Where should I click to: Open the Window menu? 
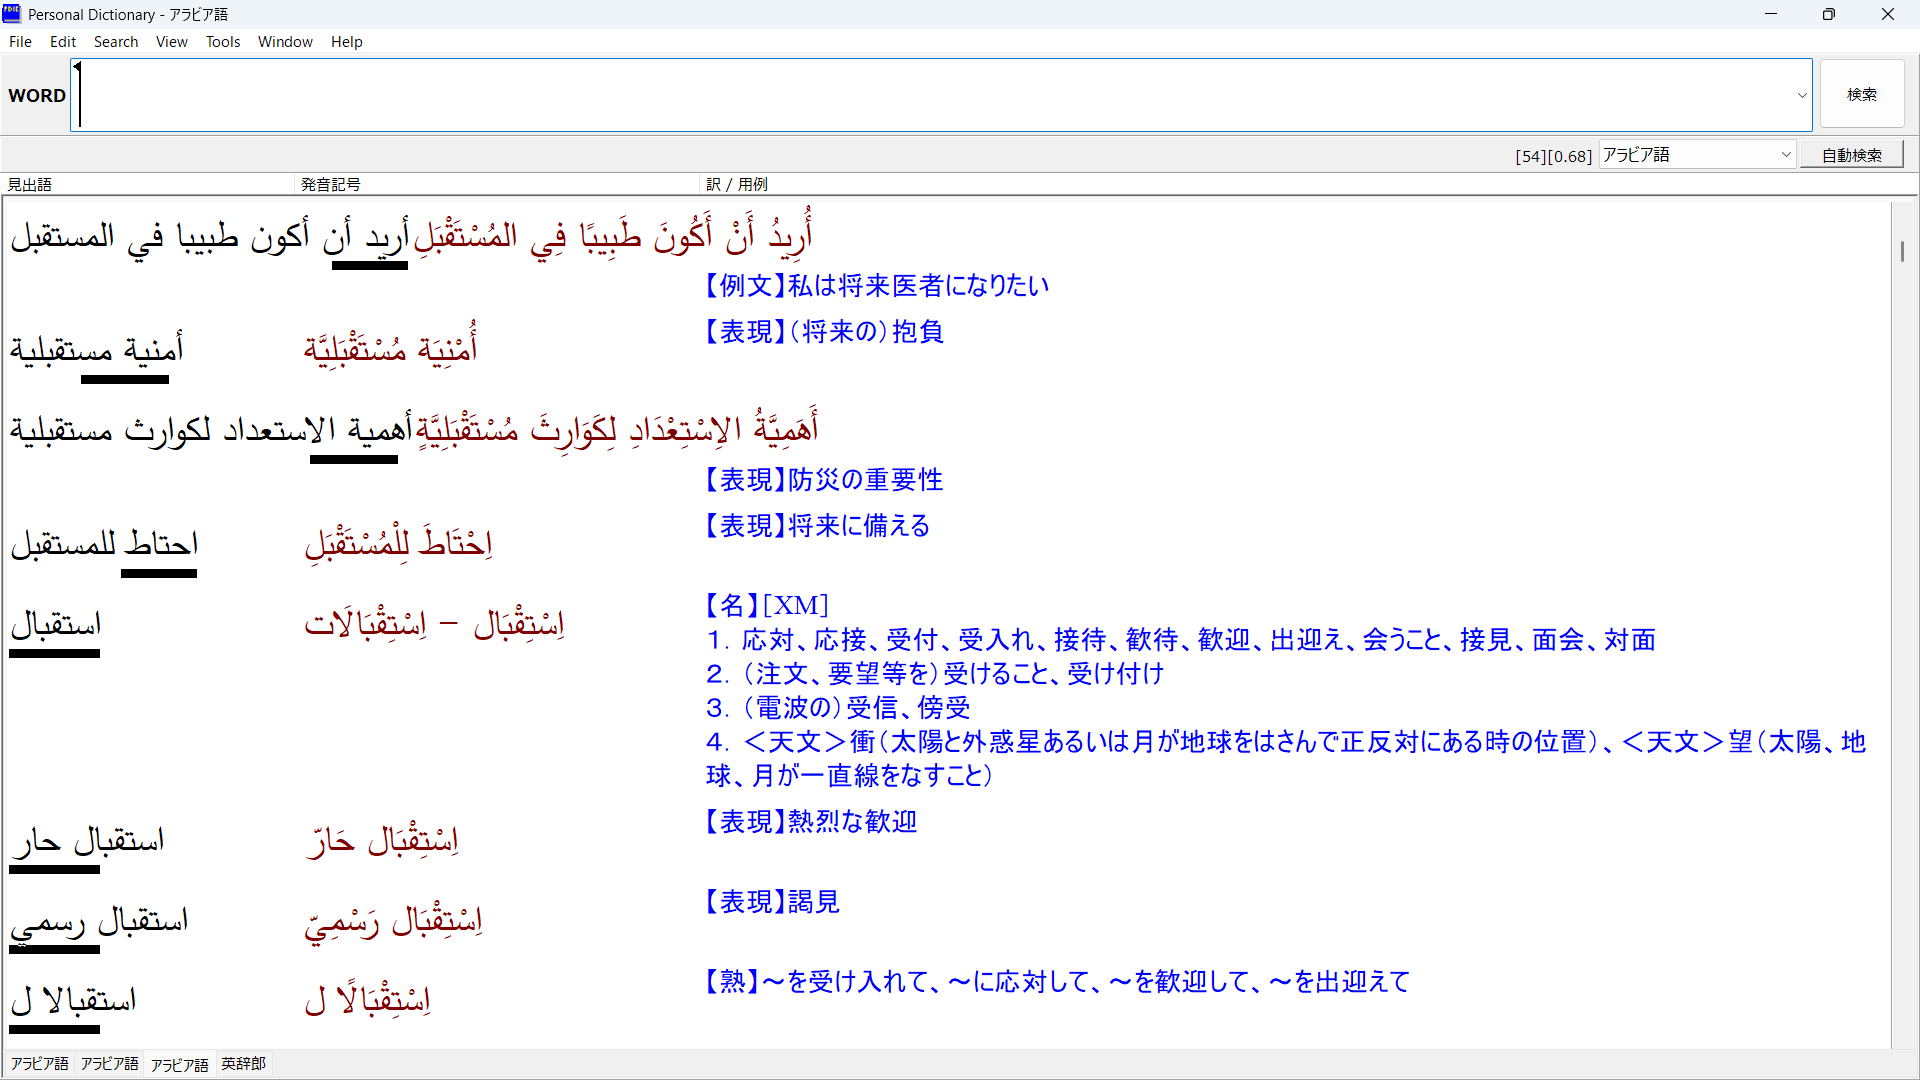285,42
